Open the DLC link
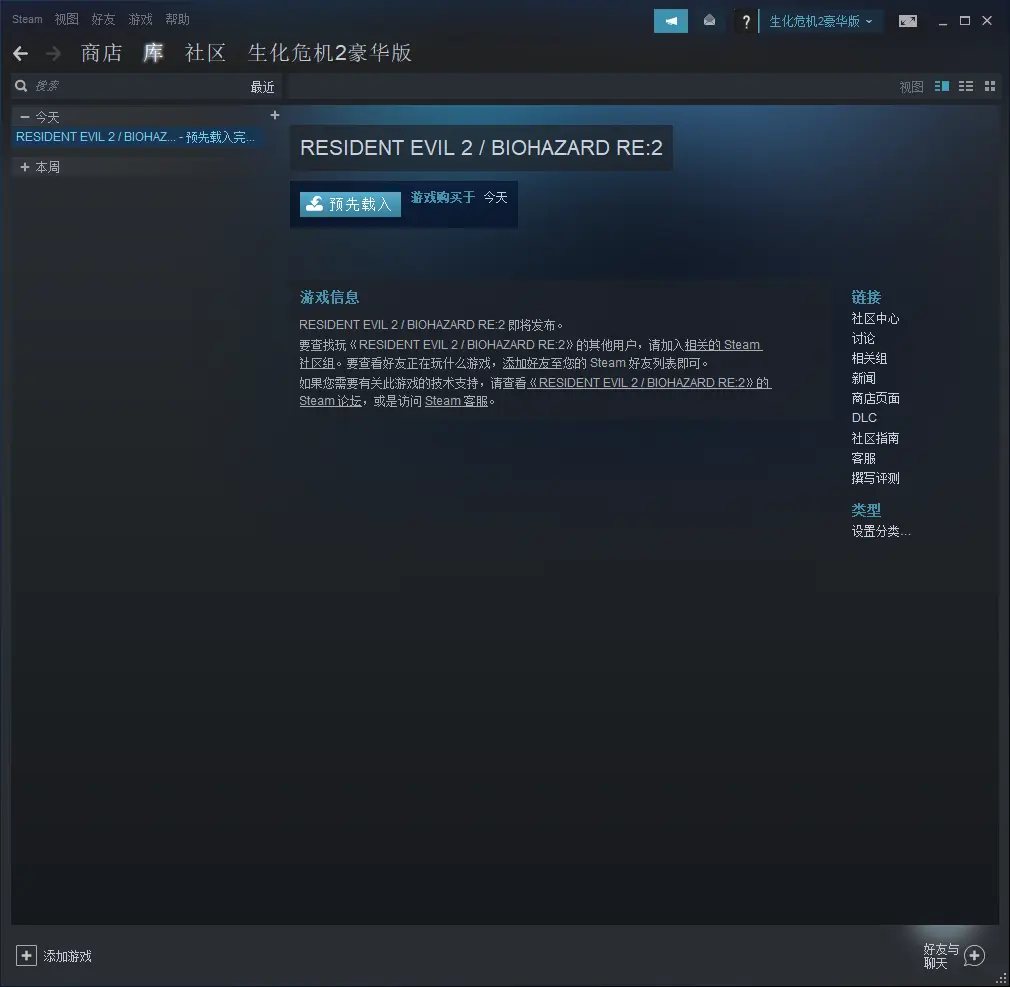1010x987 pixels. pos(864,417)
